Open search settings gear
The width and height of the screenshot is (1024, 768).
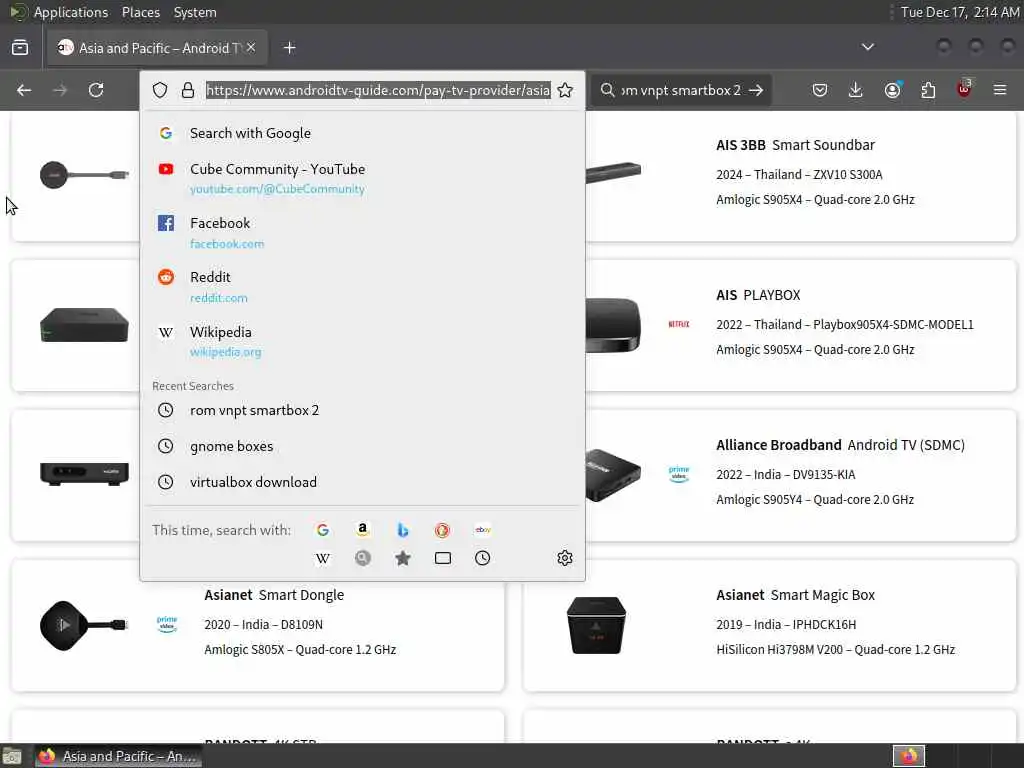point(565,558)
